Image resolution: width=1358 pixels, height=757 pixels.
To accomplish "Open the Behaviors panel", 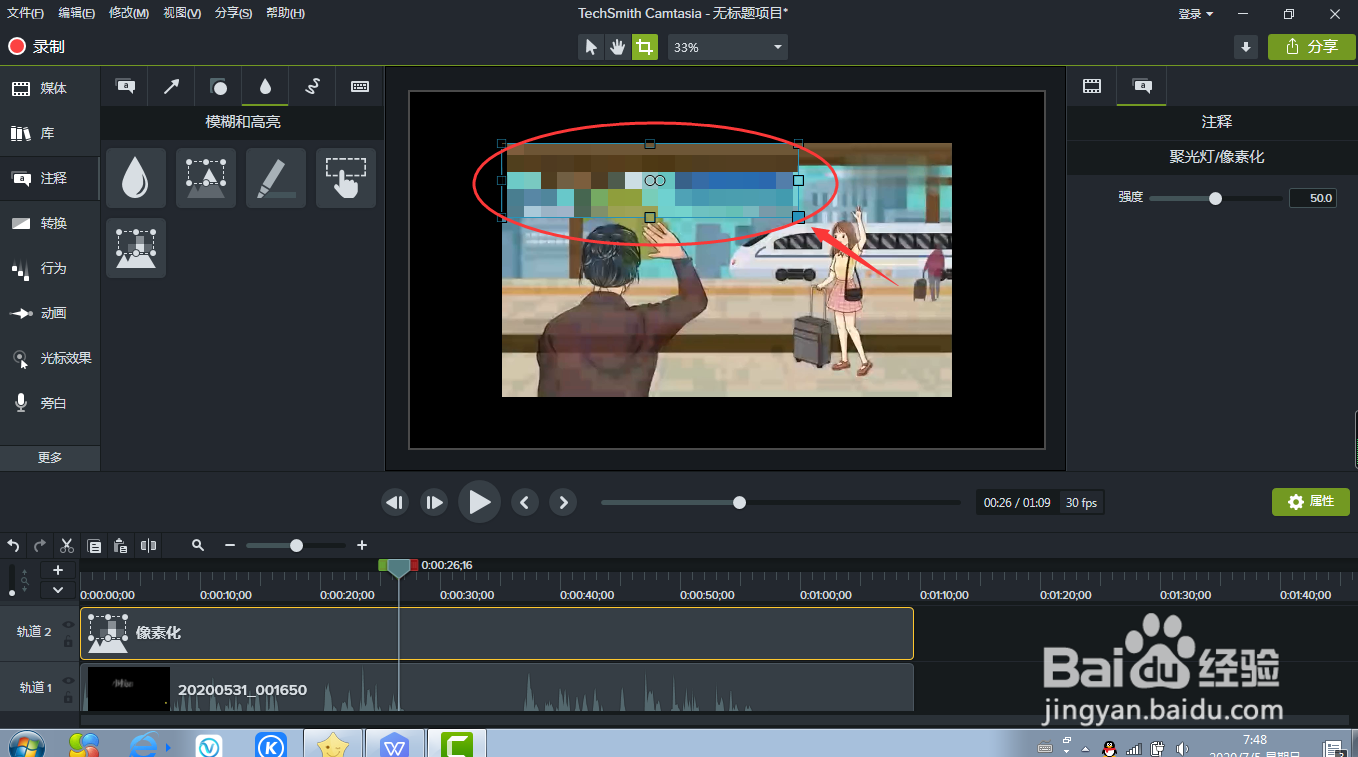I will (x=50, y=268).
